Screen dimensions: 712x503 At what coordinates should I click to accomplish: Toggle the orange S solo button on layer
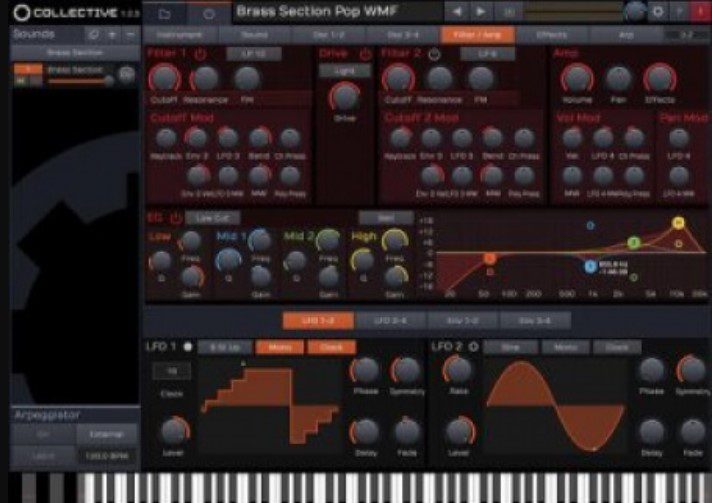pyautogui.click(x=28, y=69)
